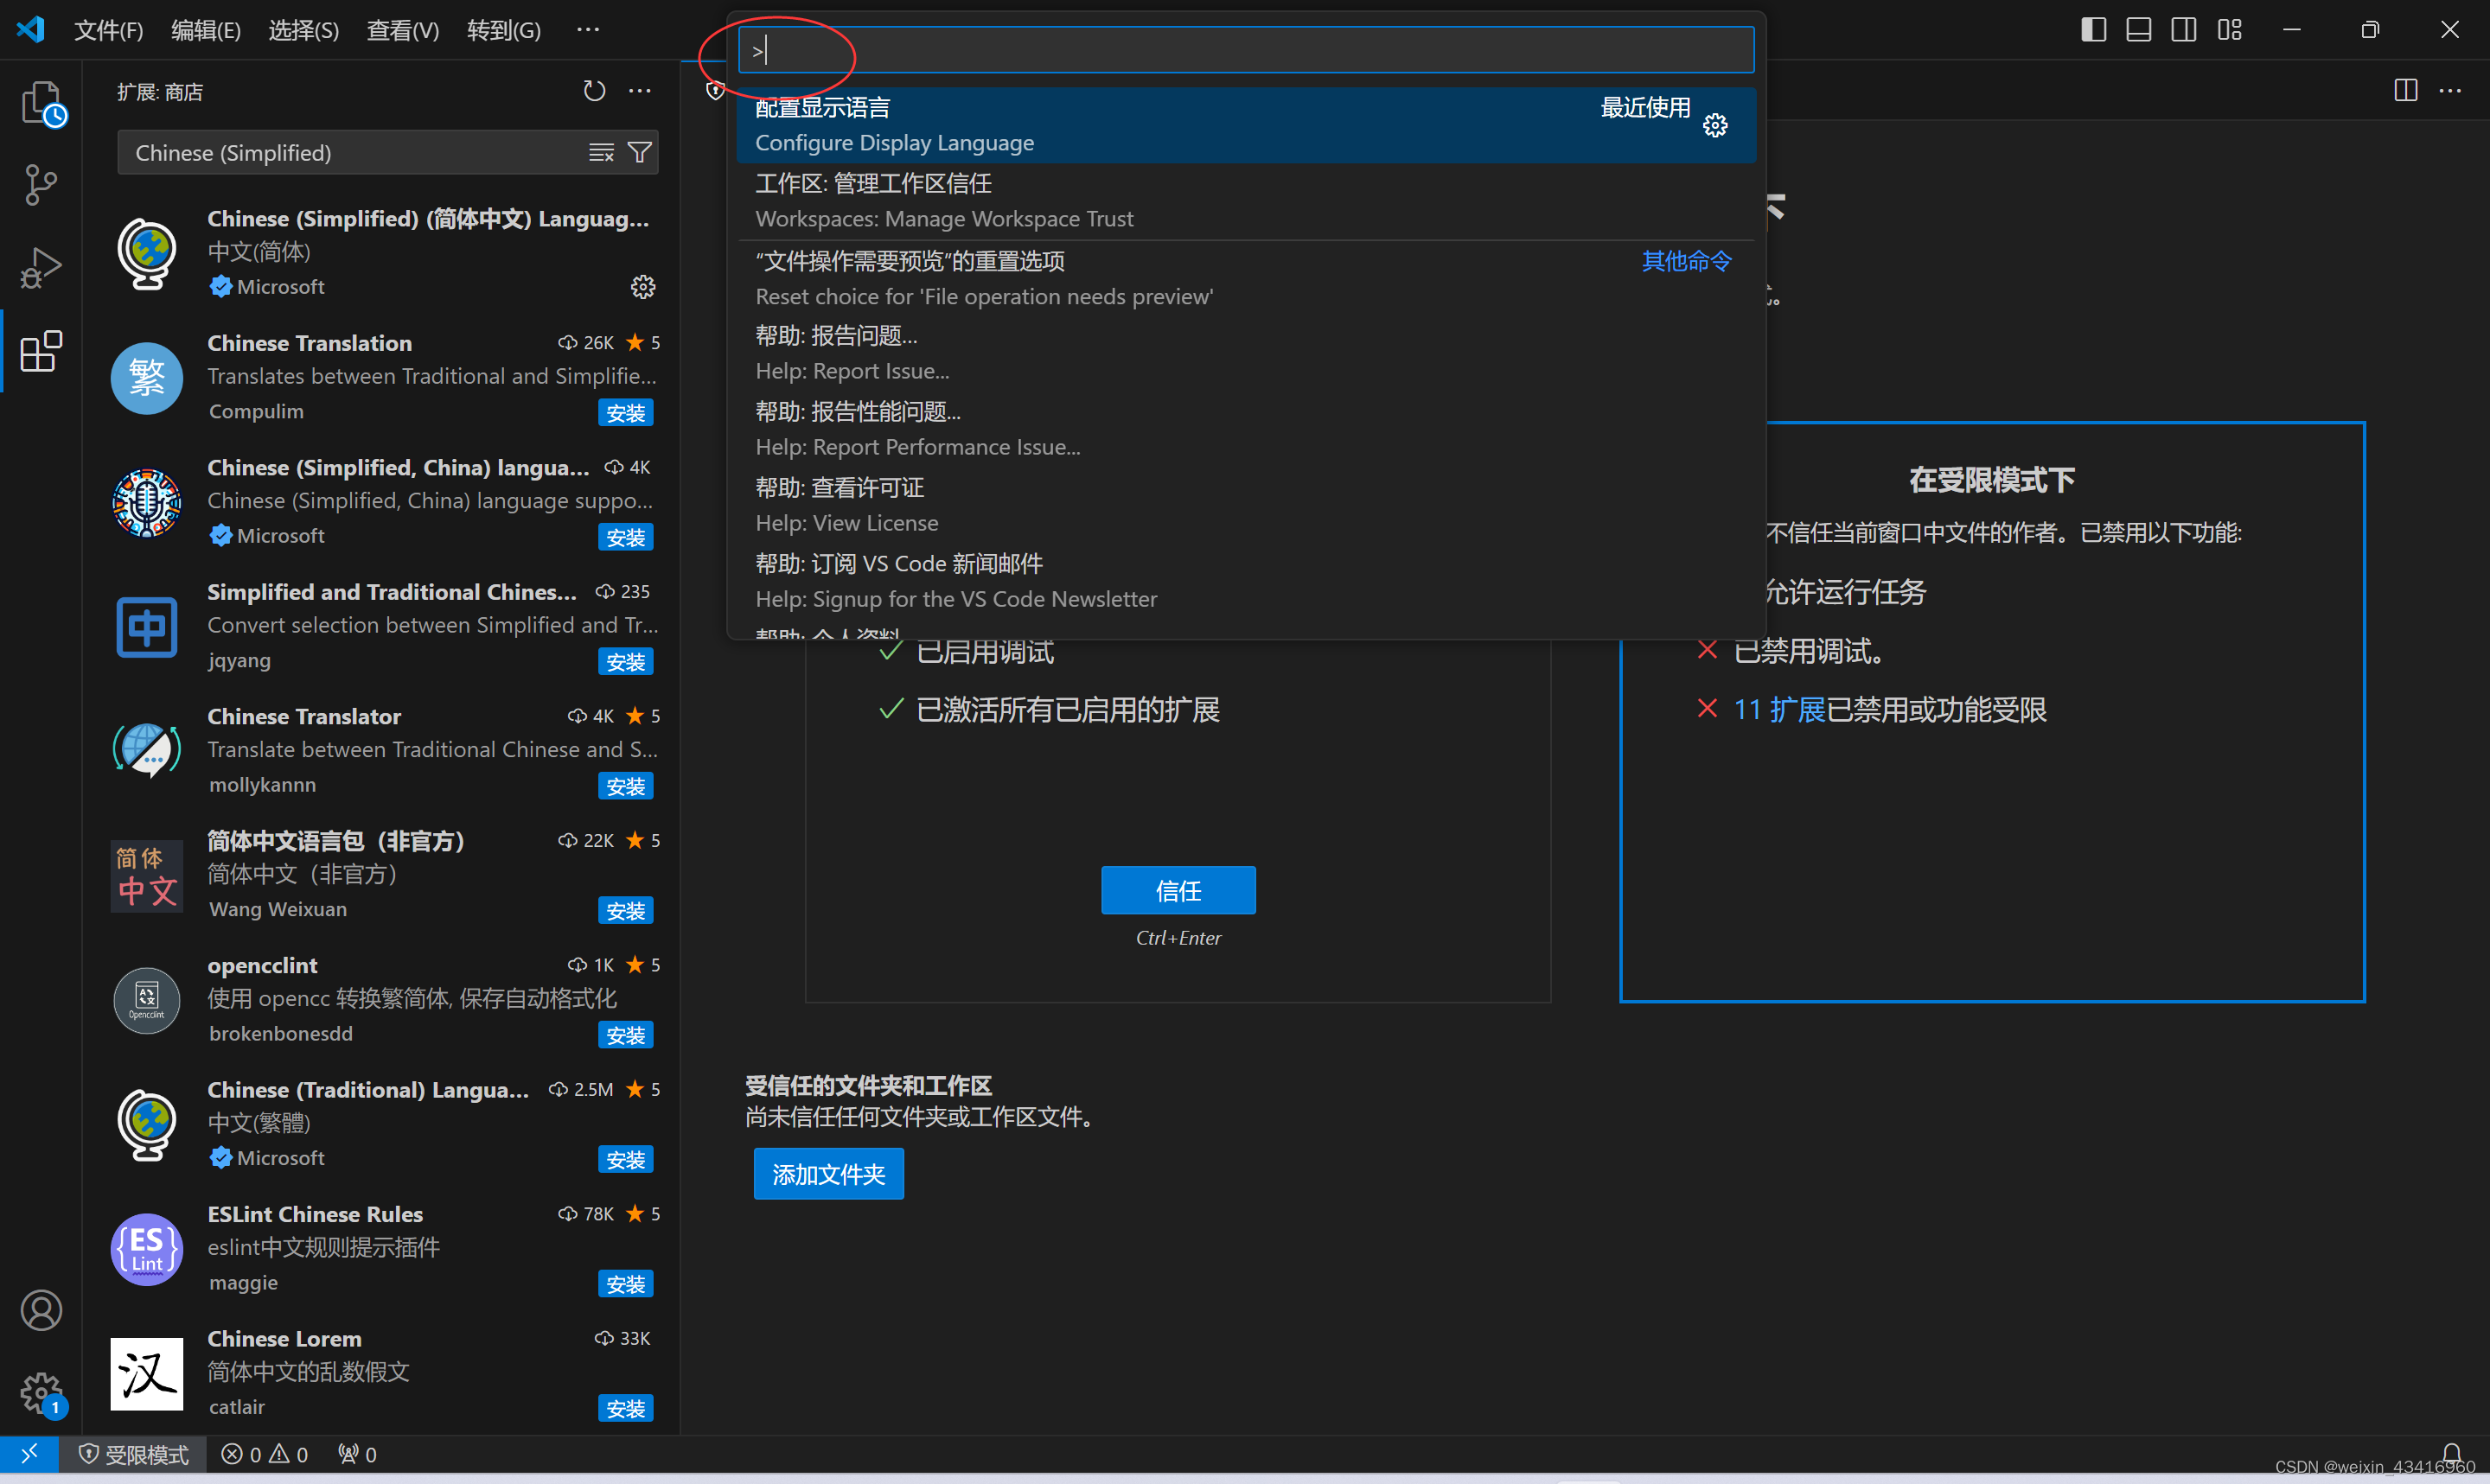Screen dimensions: 2490x1484
Task: Toggle the secondary side bar layout
Action: tap(2183, 30)
